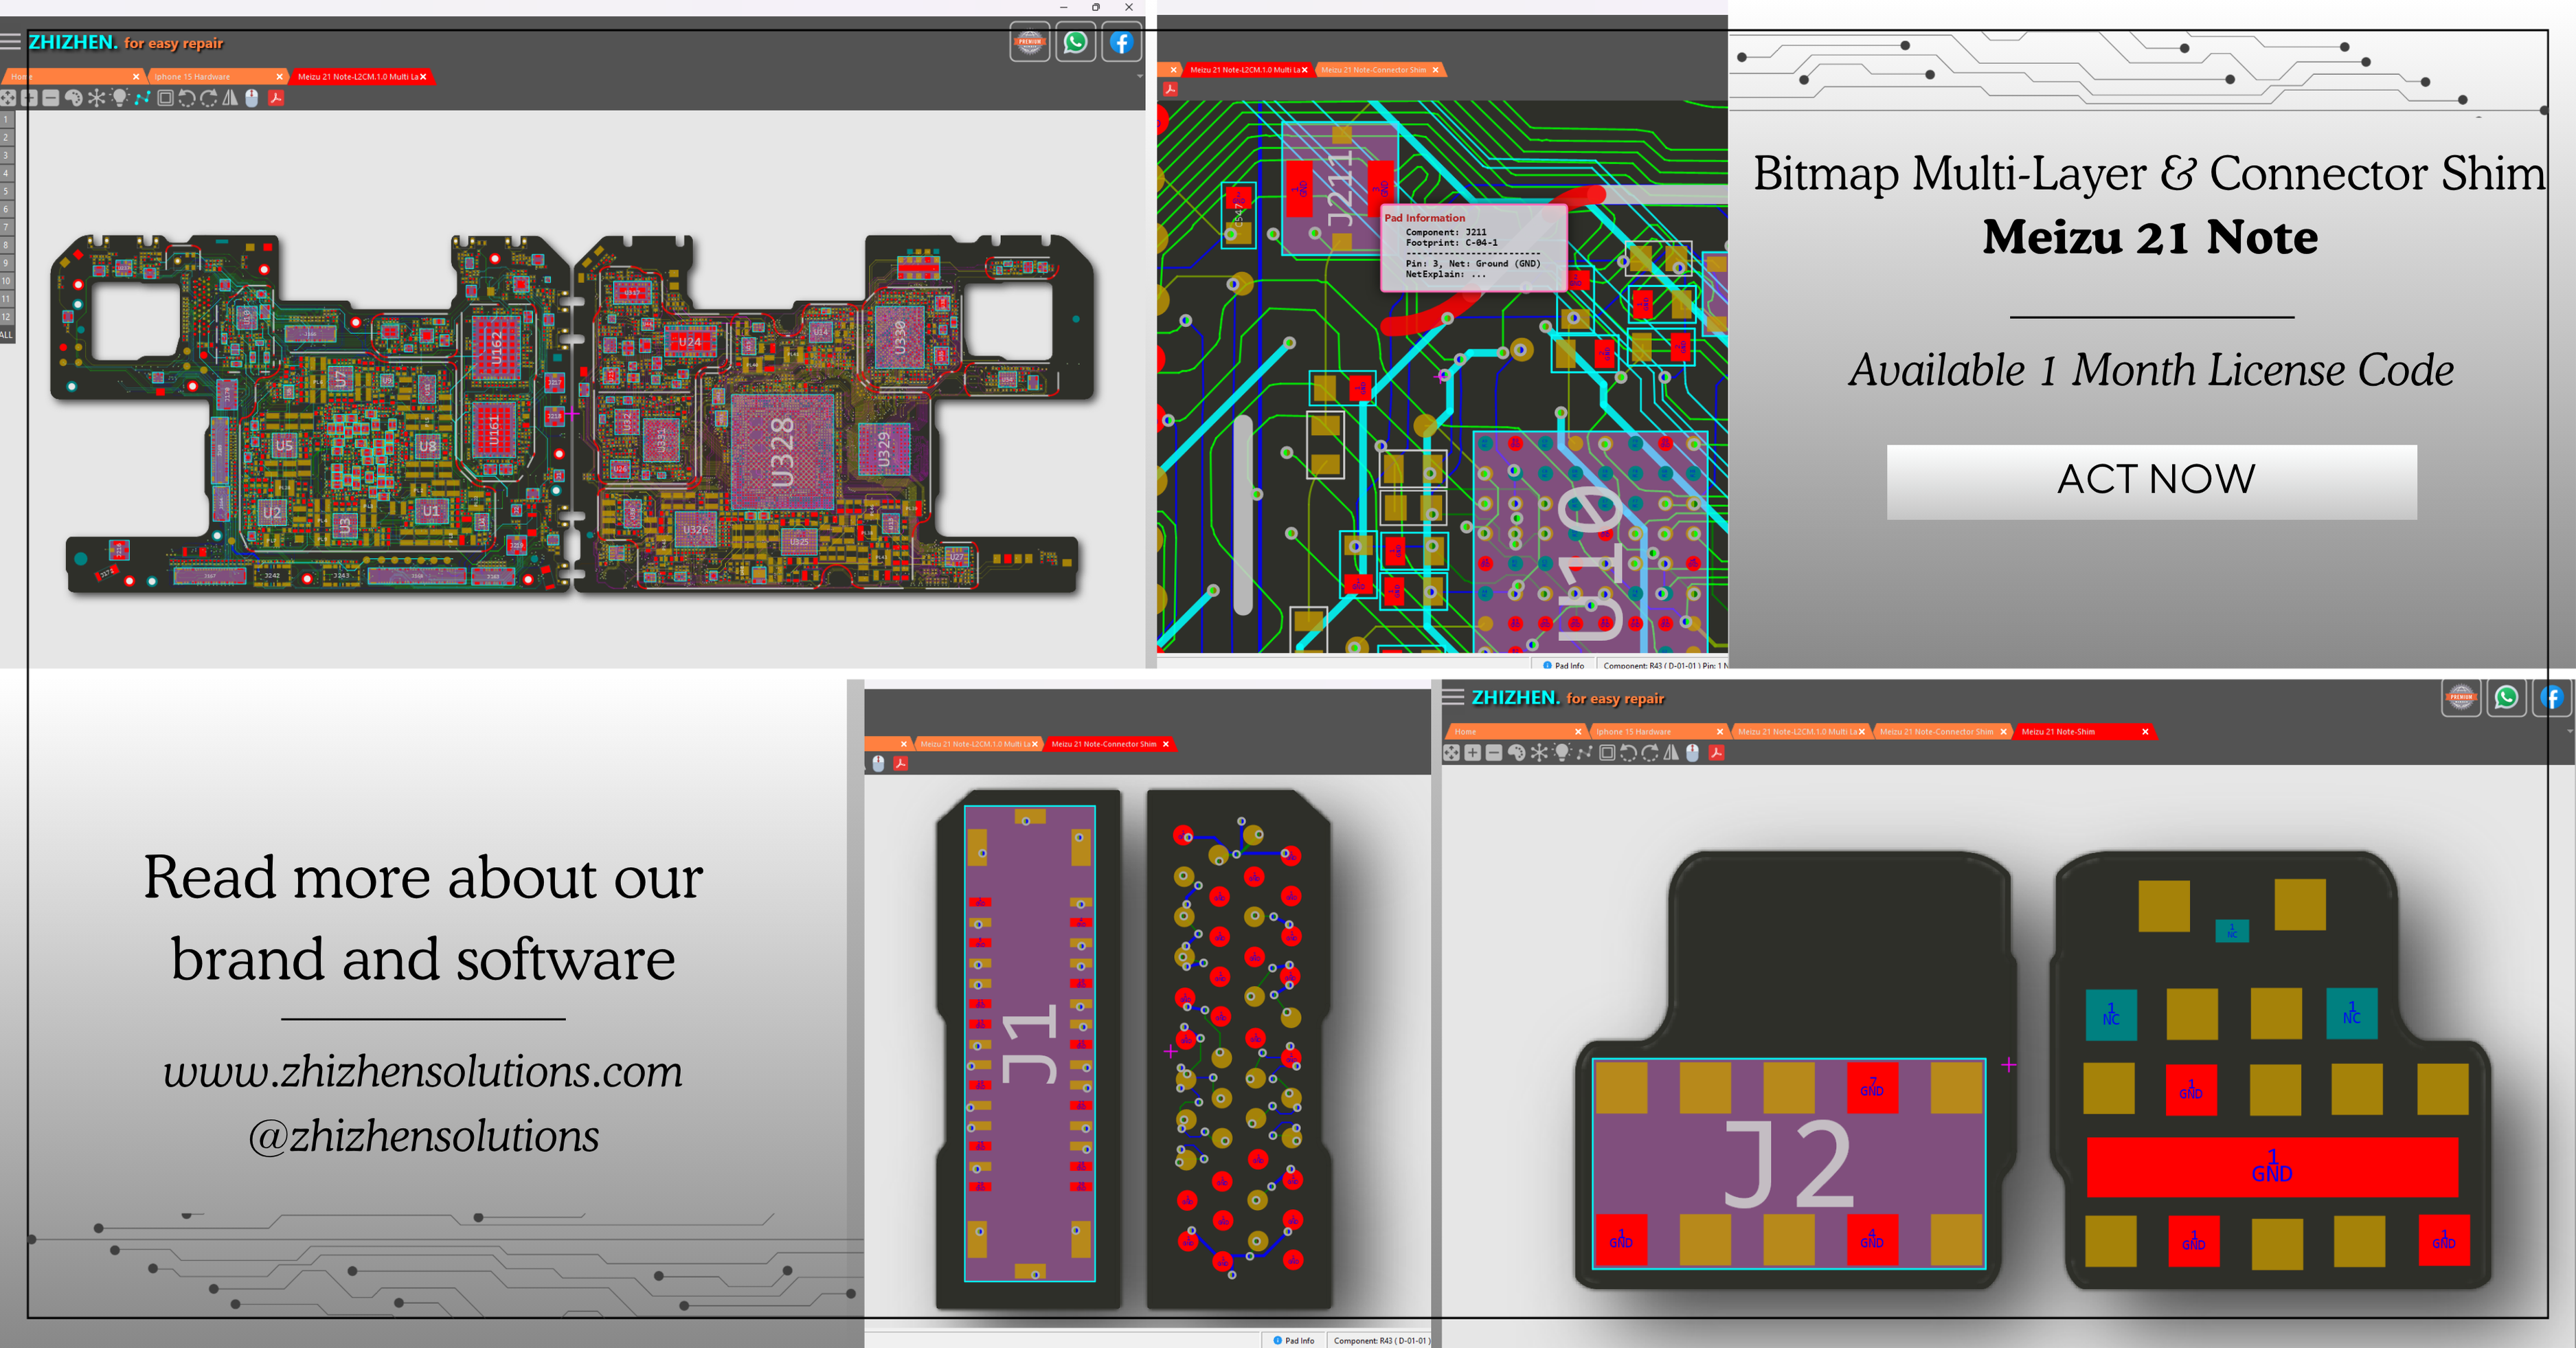2576x1348 pixels.
Task: Click the mirror flip icon in bottom-right toolbar
Action: [x=1671, y=753]
